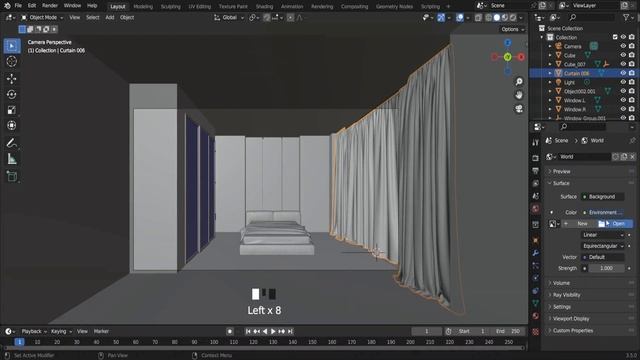640x360 pixels.
Task: Select the Scale tool
Action: coord(12,110)
